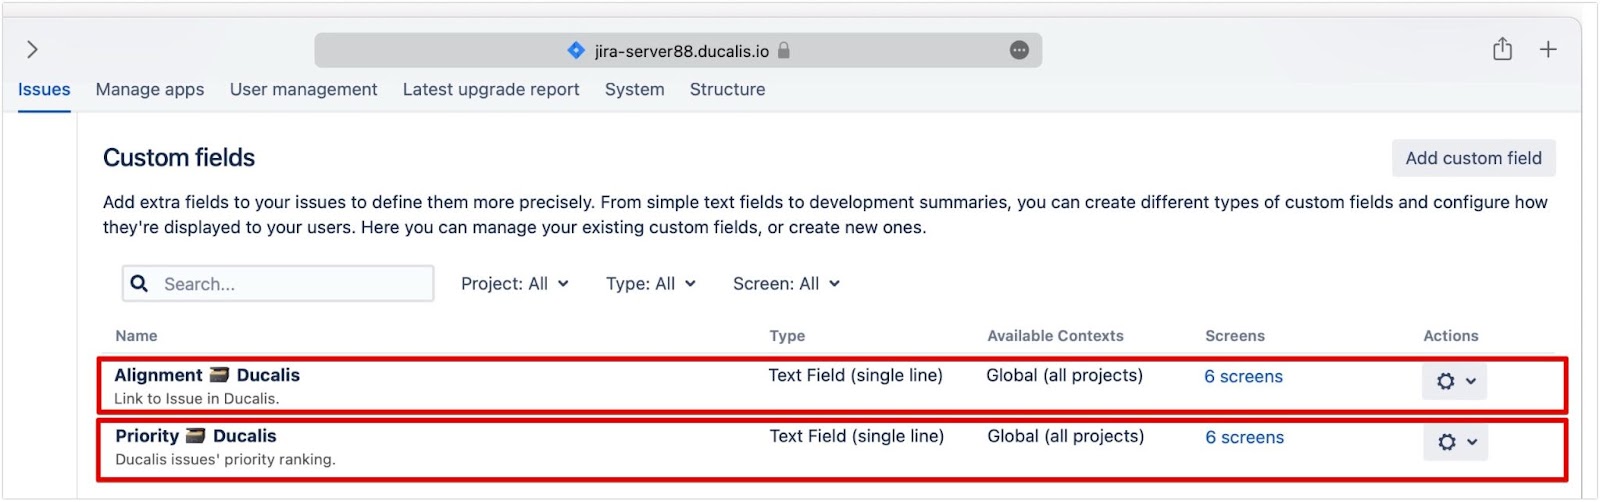The image size is (1600, 502).
Task: Click the sidebar expand chevron icon
Action: coord(33,50)
